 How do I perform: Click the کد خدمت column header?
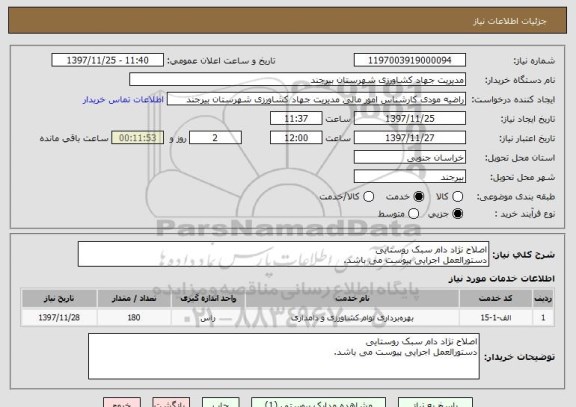tap(496, 298)
